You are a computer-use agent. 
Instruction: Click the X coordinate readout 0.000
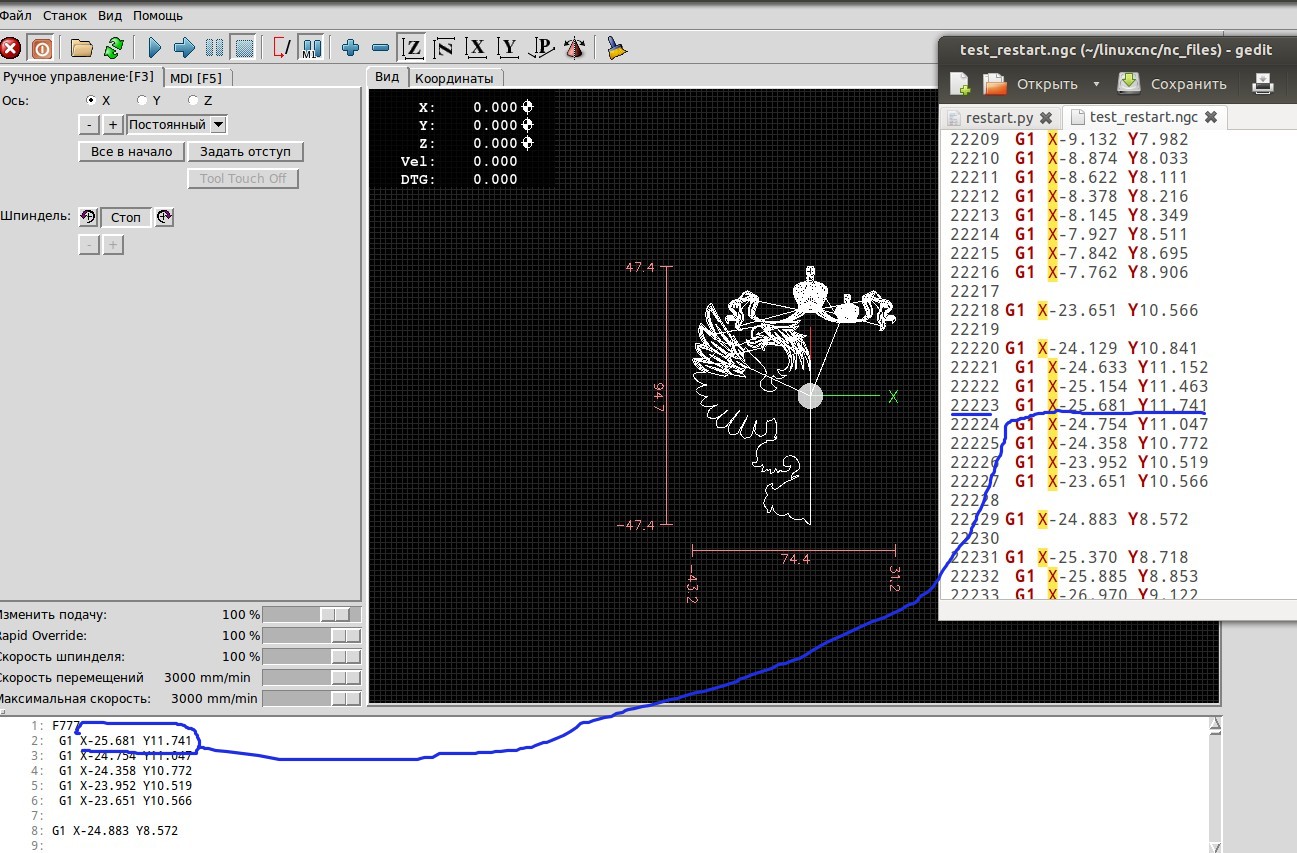point(496,108)
